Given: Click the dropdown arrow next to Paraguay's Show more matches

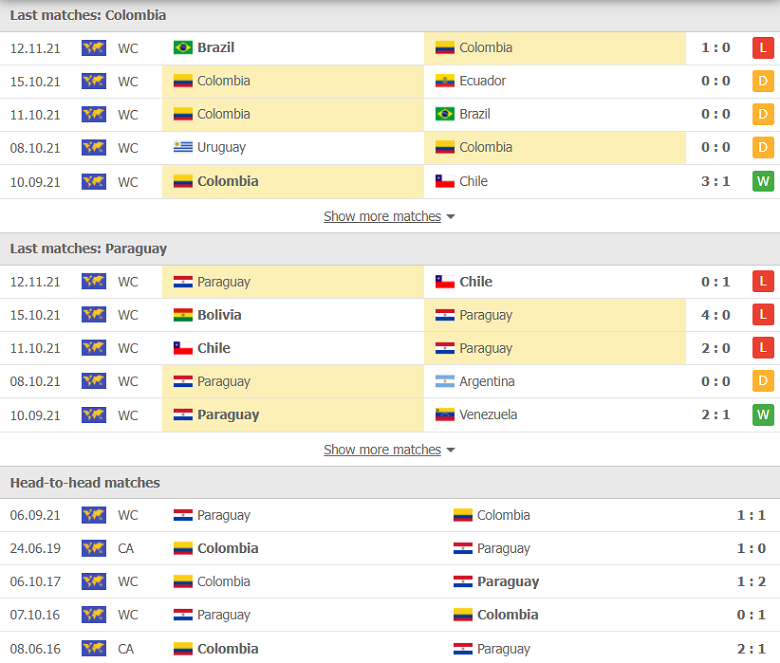Looking at the screenshot, I should click(x=451, y=450).
